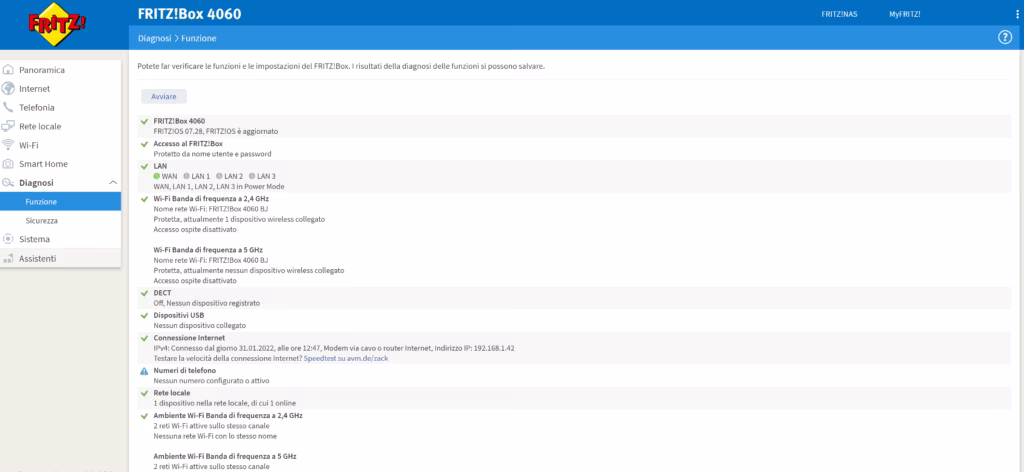1024x472 pixels.
Task: Click the Telefonia phone icon
Action: (x=8, y=108)
